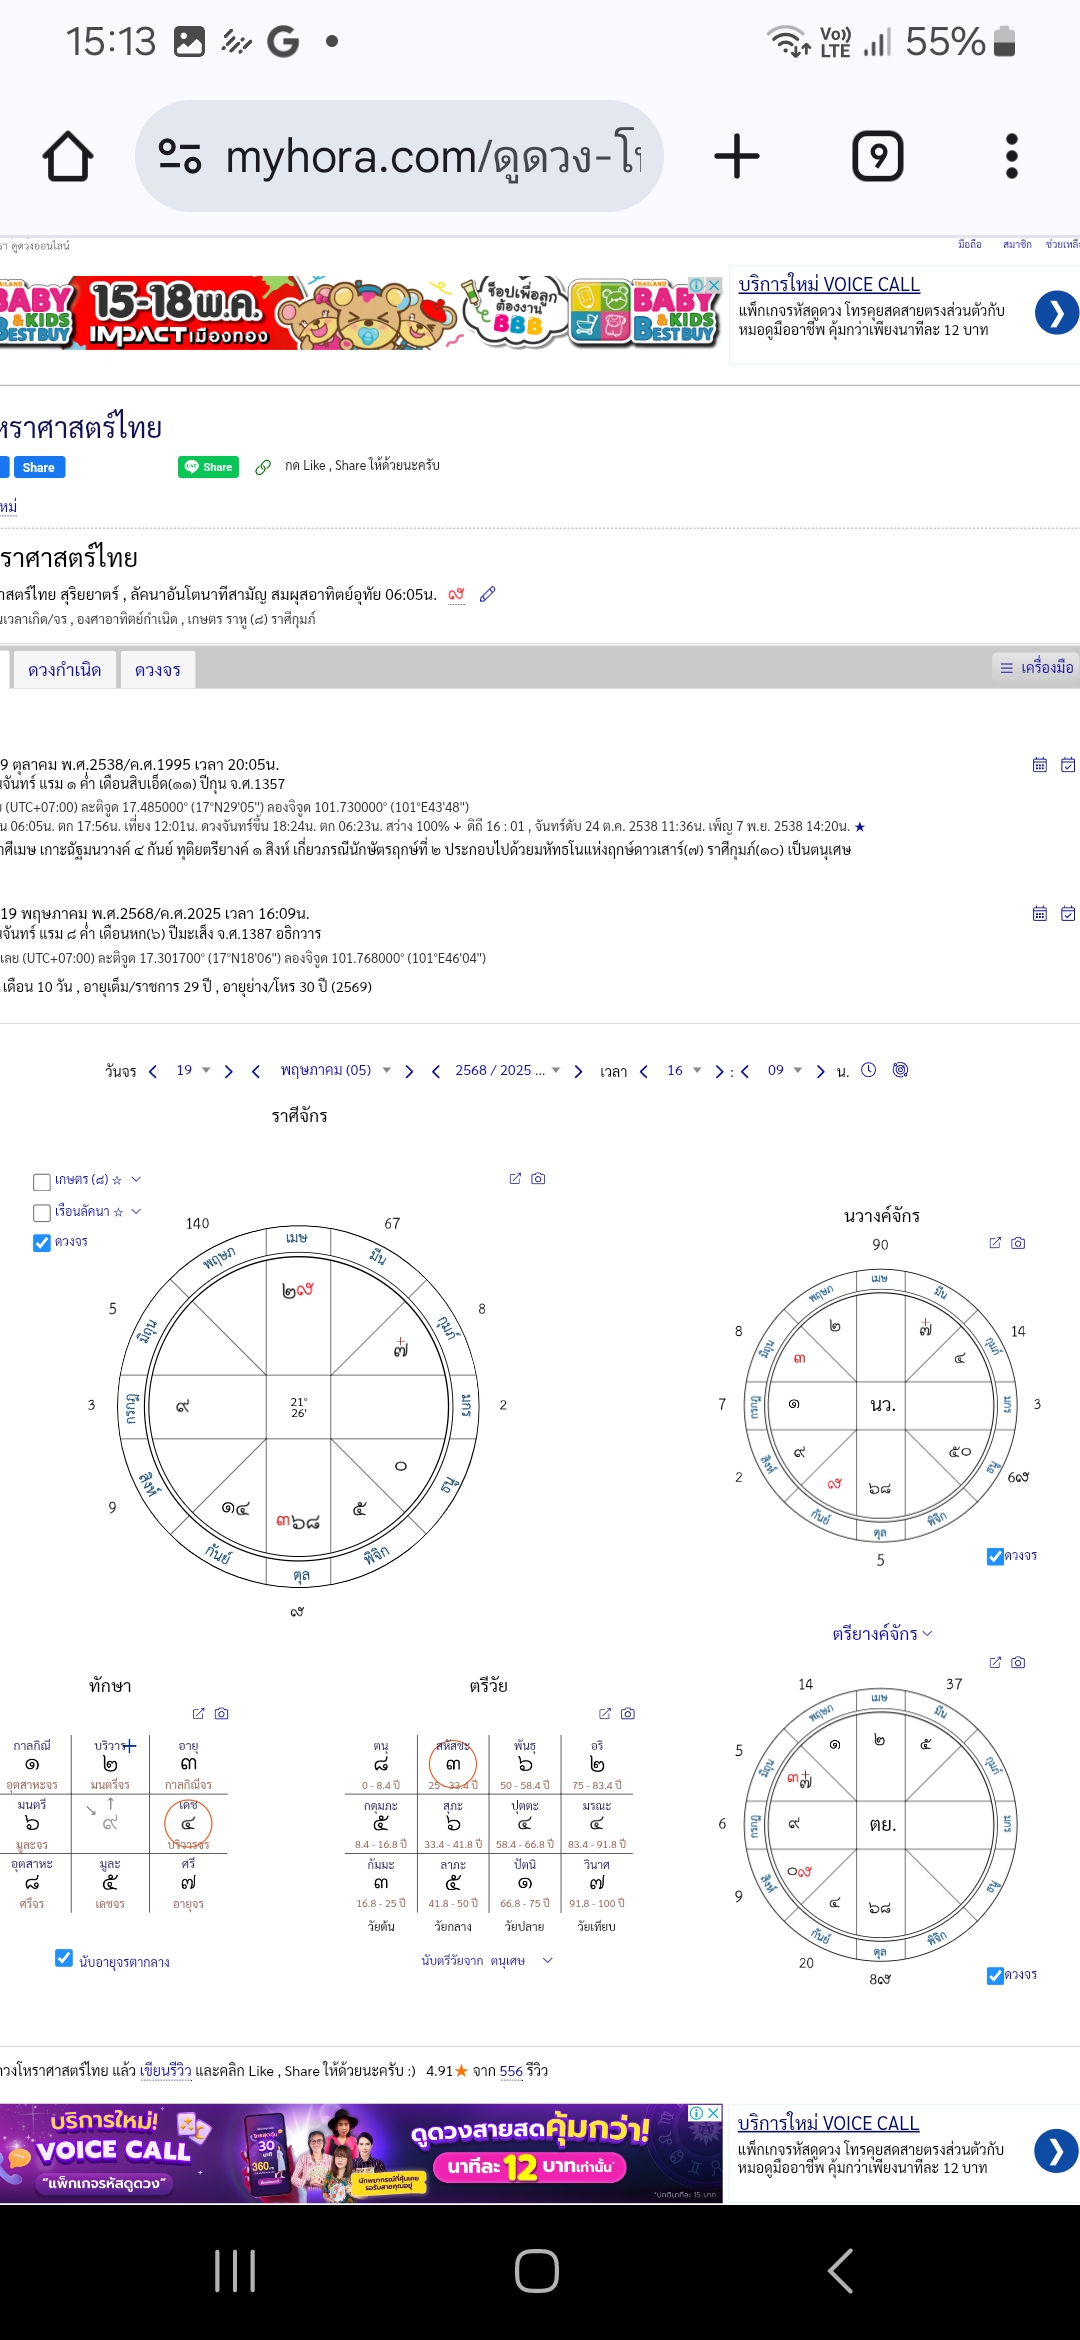Open ตรีวัย table in new window icon
The width and height of the screenshot is (1080, 2340).
pos(604,1713)
